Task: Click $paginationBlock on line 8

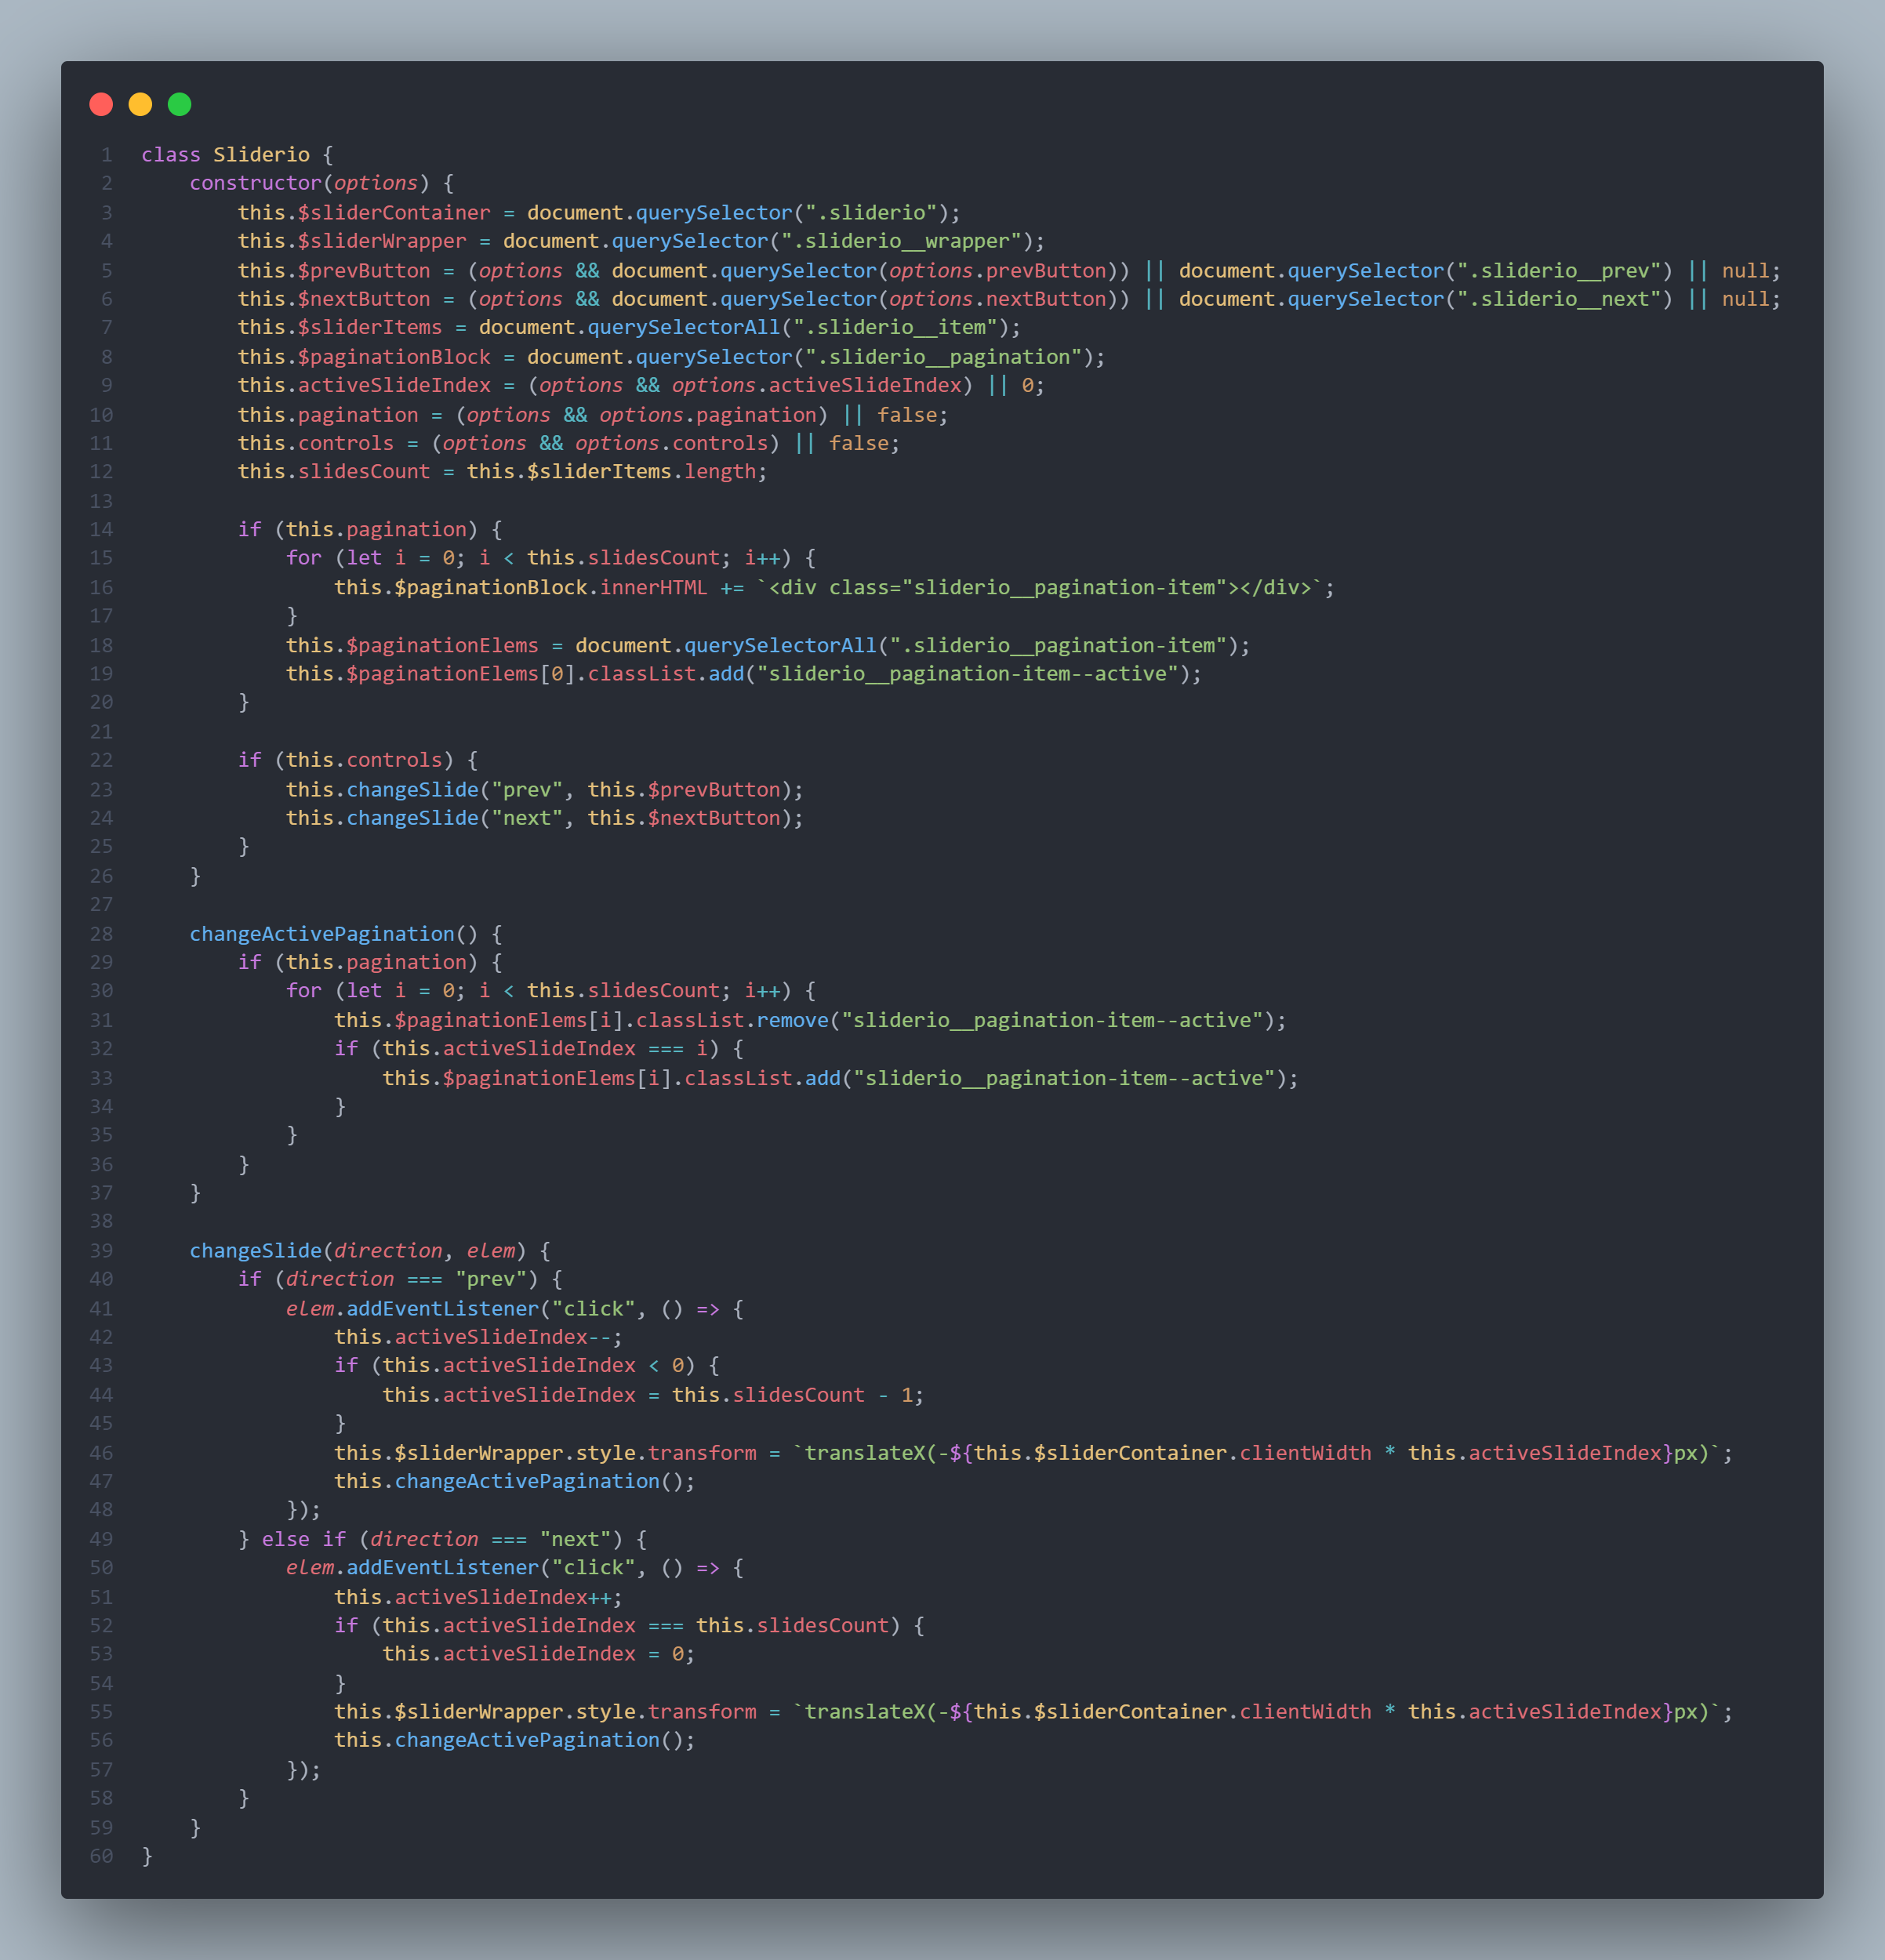Action: 394,356
